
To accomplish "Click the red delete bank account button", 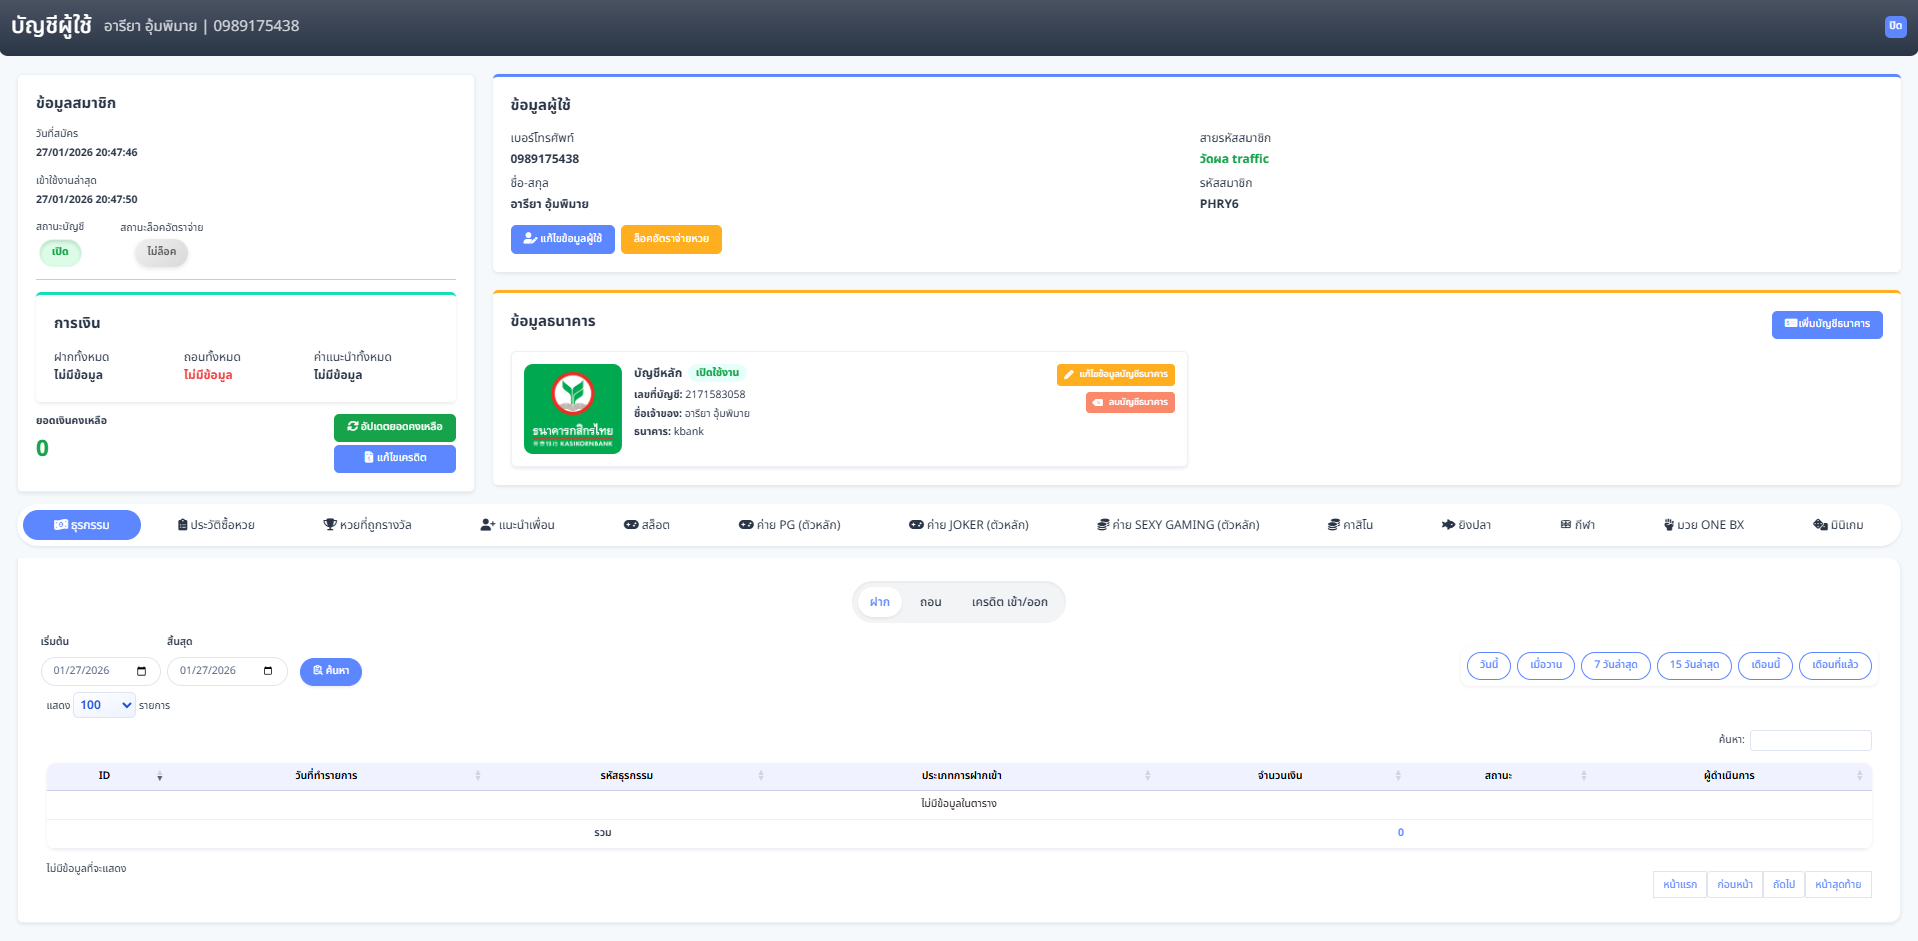I will [1130, 402].
